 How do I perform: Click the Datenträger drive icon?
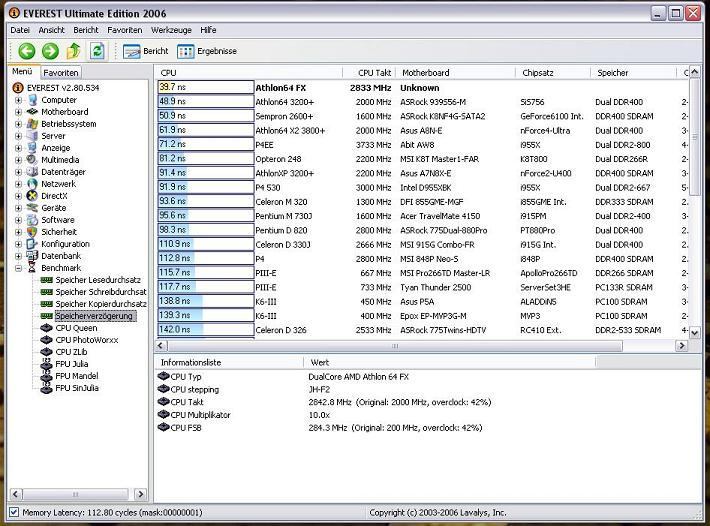click(x=33, y=172)
